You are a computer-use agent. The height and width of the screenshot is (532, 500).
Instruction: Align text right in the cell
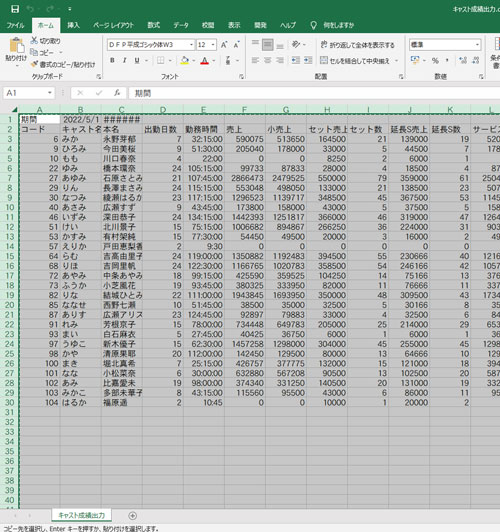tap(280, 60)
